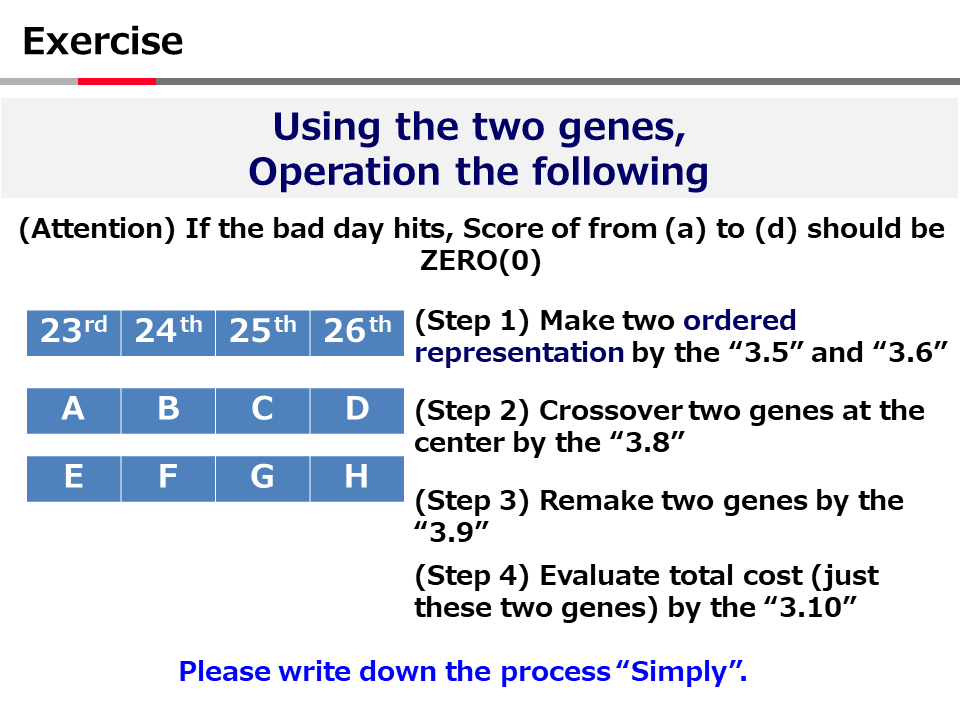Select gene cell "C"
This screenshot has height=720, width=960.
(x=262, y=410)
